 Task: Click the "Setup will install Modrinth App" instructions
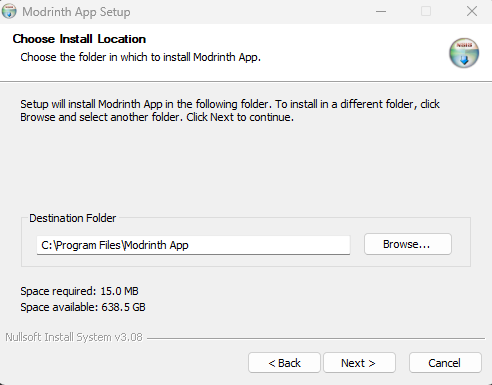[x=230, y=111]
